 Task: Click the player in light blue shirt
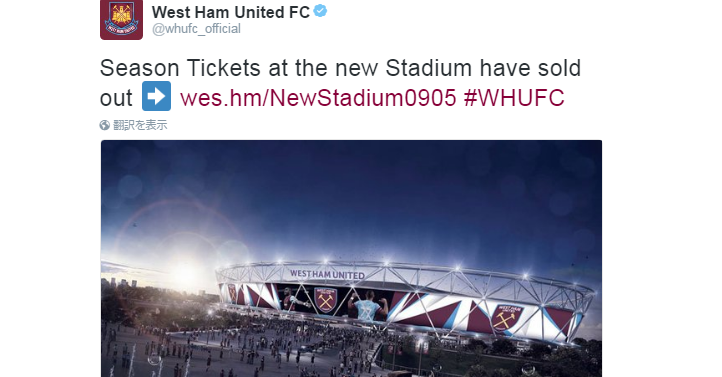pos(368,306)
